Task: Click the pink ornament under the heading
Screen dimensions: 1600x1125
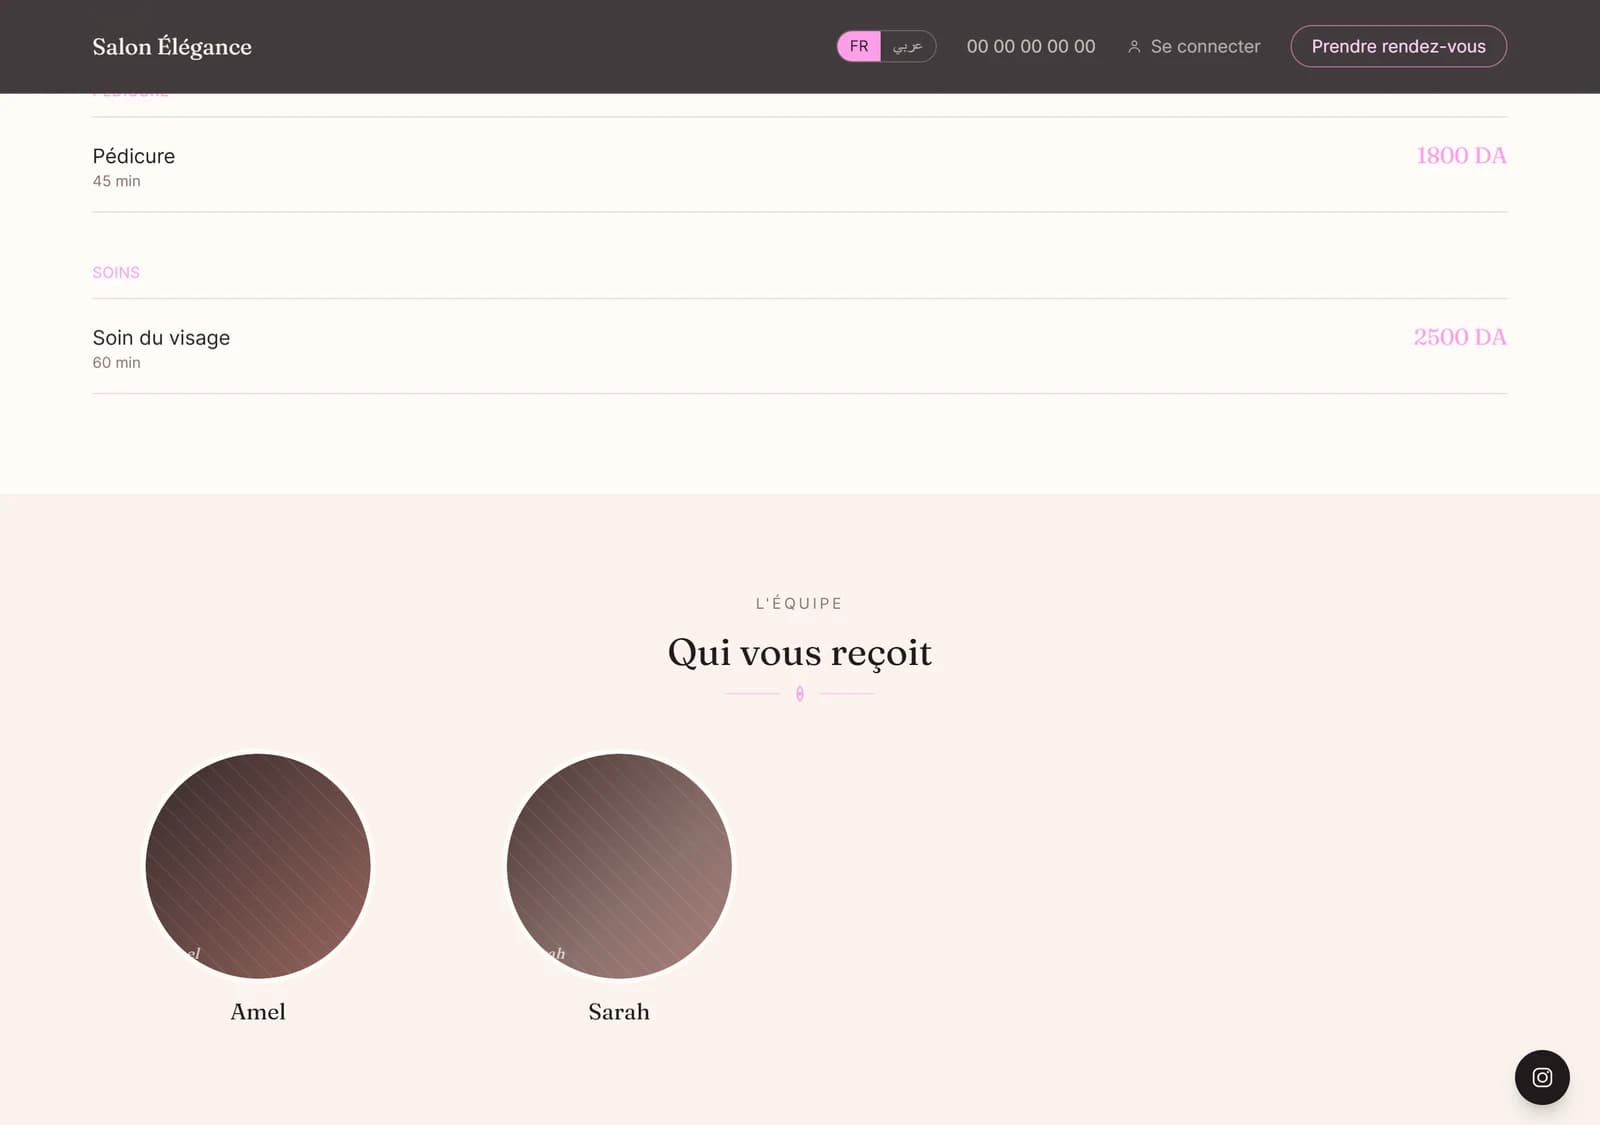Action: 800,694
